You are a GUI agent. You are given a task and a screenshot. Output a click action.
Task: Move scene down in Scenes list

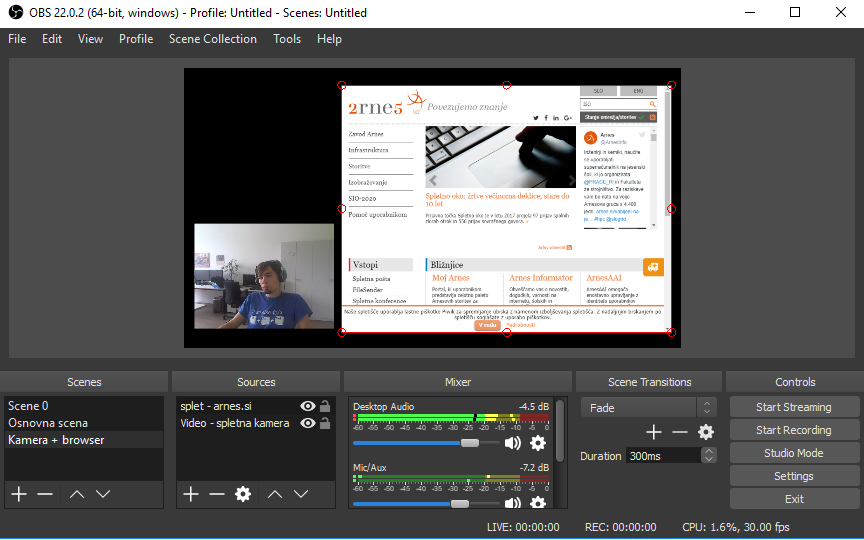103,494
